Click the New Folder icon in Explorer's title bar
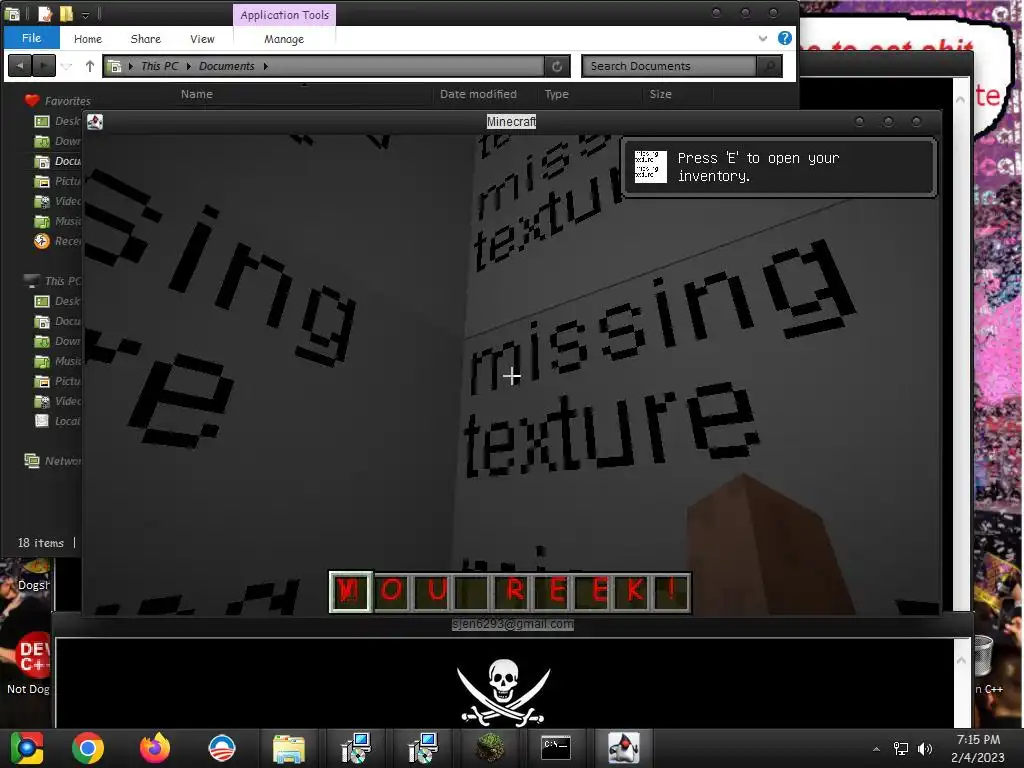1024x768 pixels. pos(66,14)
